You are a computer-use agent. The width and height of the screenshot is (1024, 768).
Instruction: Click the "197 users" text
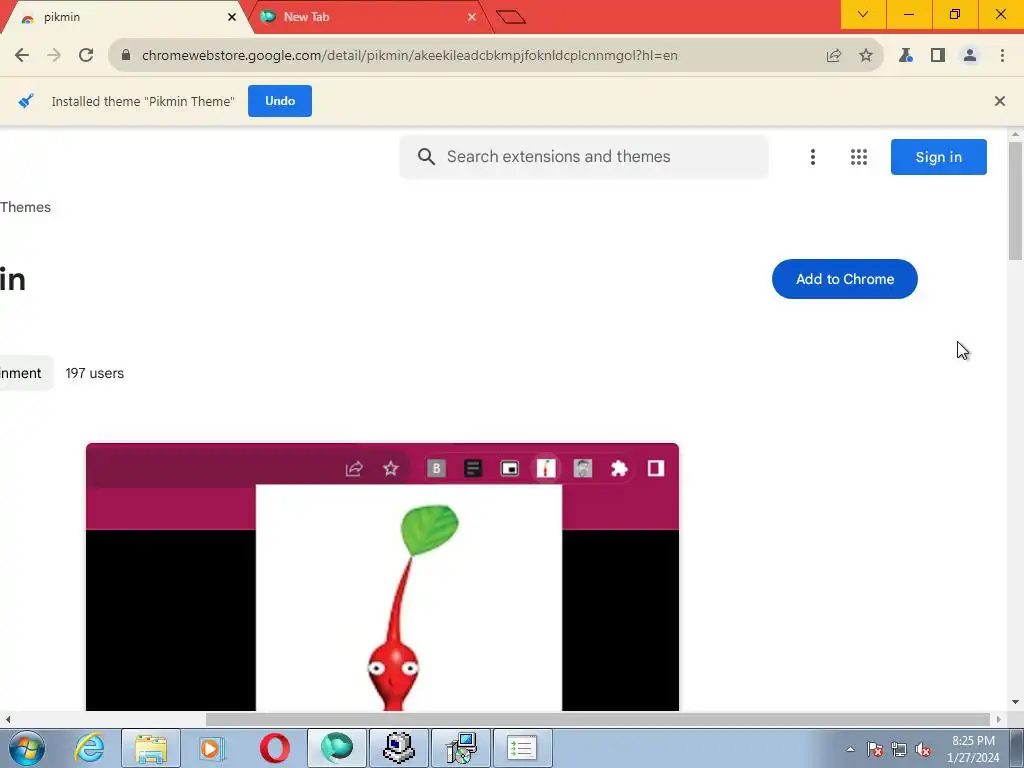(95, 374)
